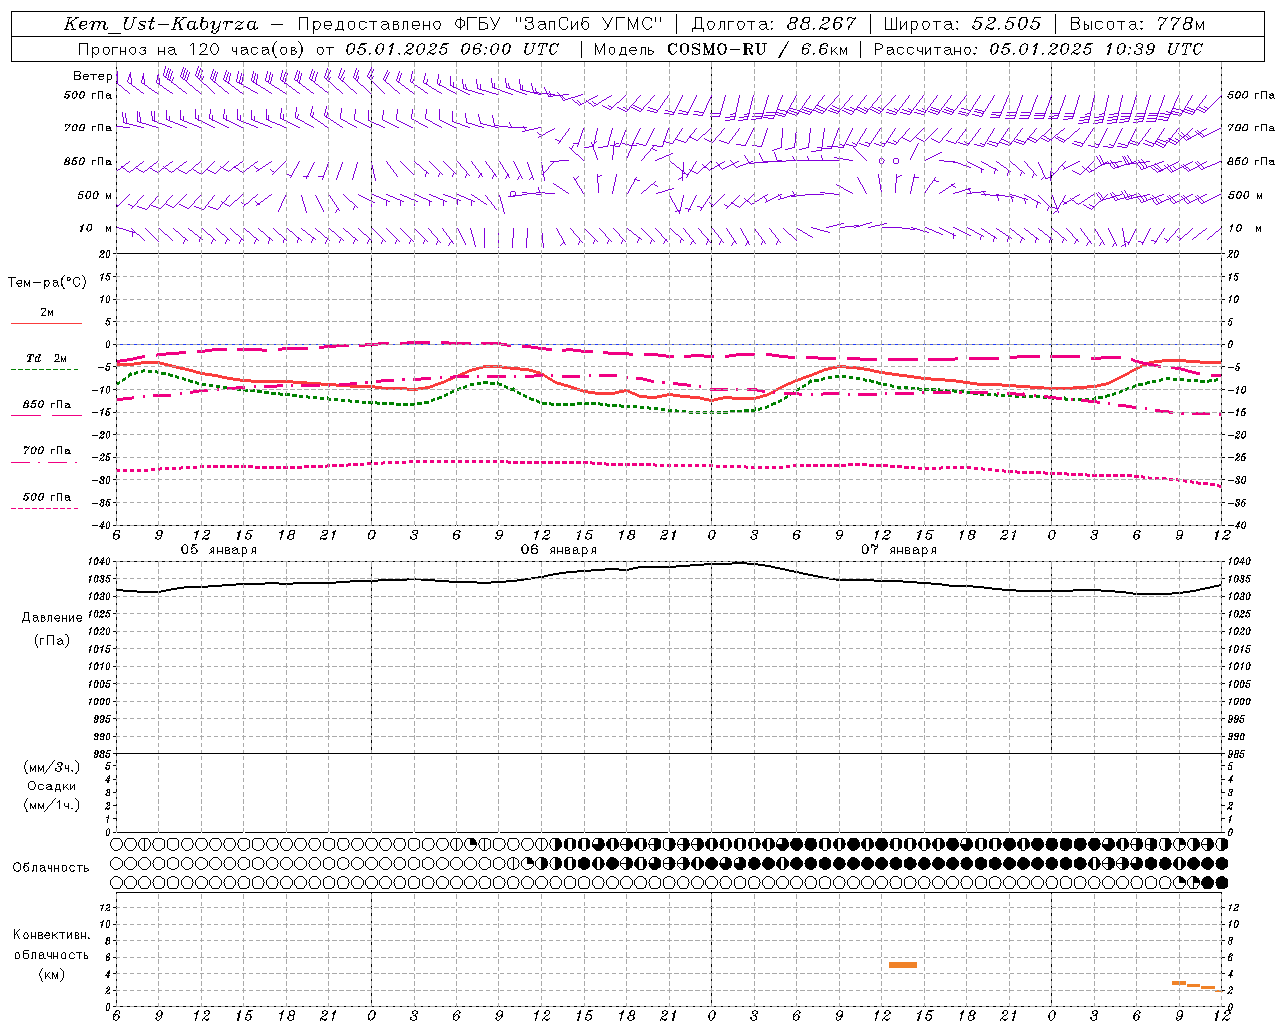Click the Тем-ра(°C) temperature panel label
This screenshot has width=1280, height=1024.
pyautogui.click(x=47, y=283)
